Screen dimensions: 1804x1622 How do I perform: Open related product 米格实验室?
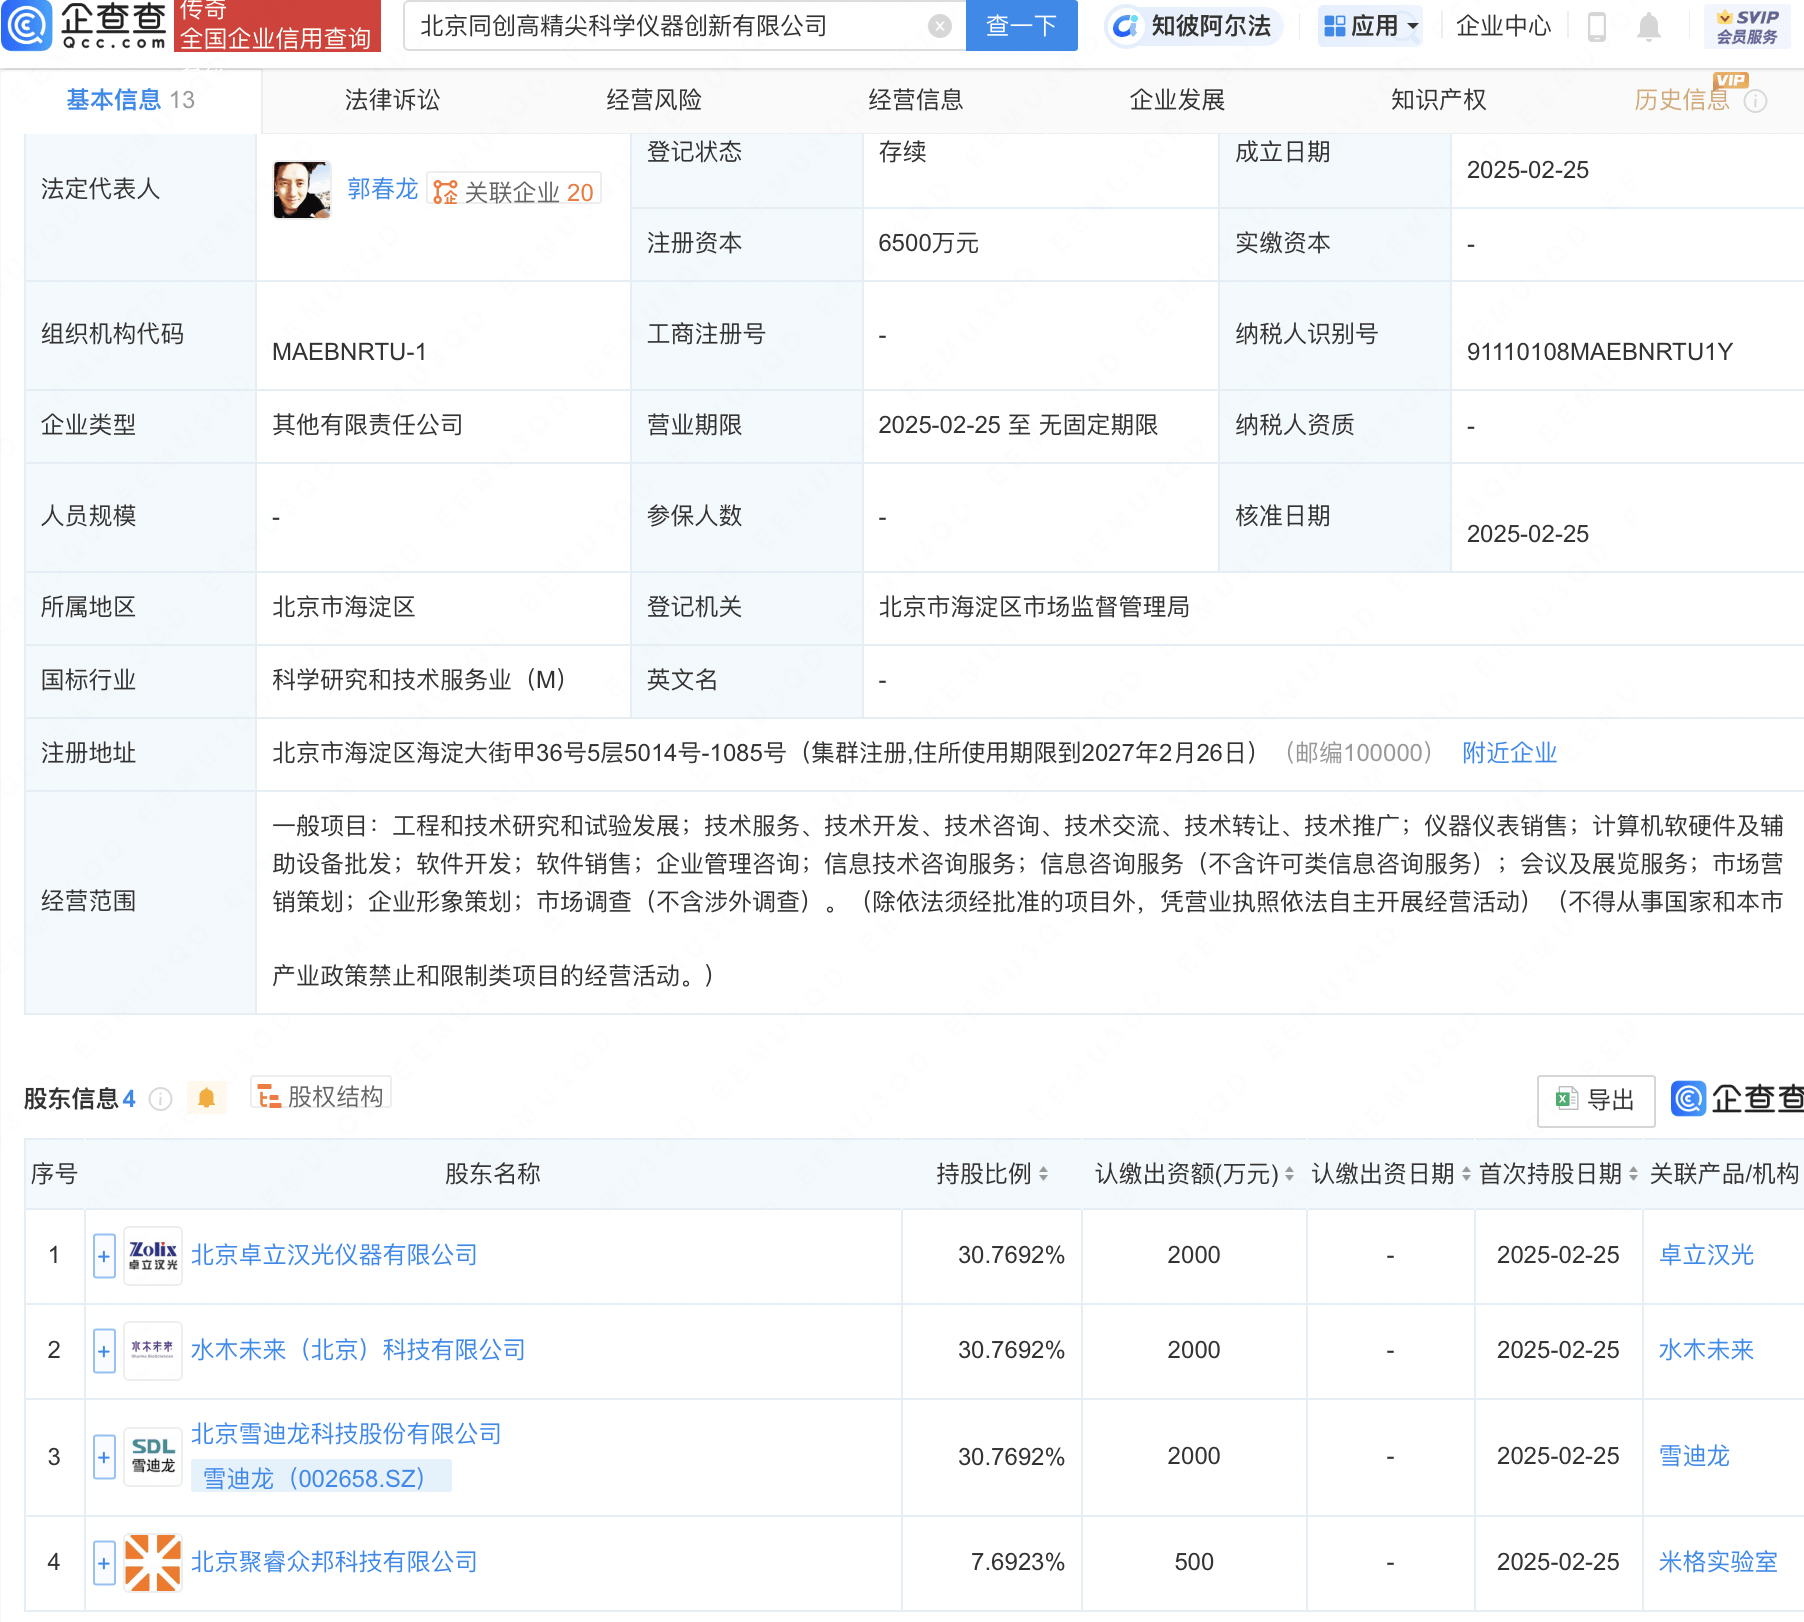[x=1718, y=1562]
